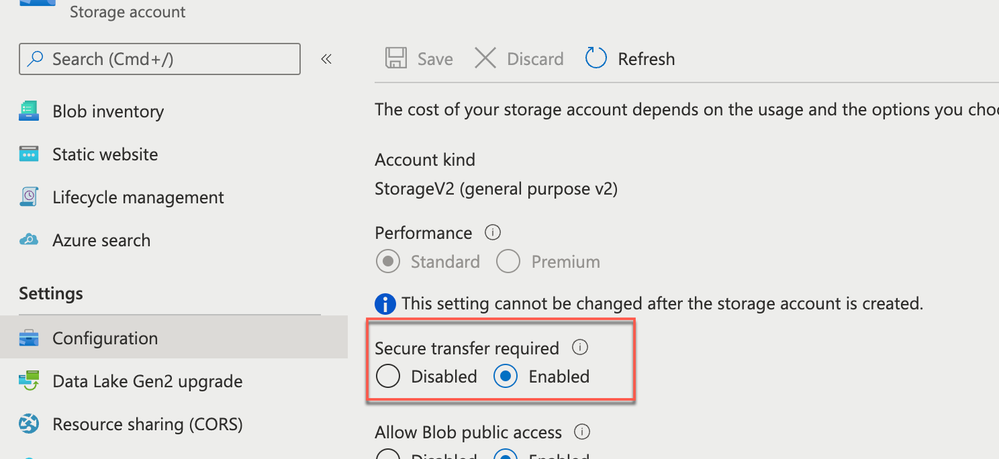Select Enabled for Secure transfer required

tap(506, 377)
